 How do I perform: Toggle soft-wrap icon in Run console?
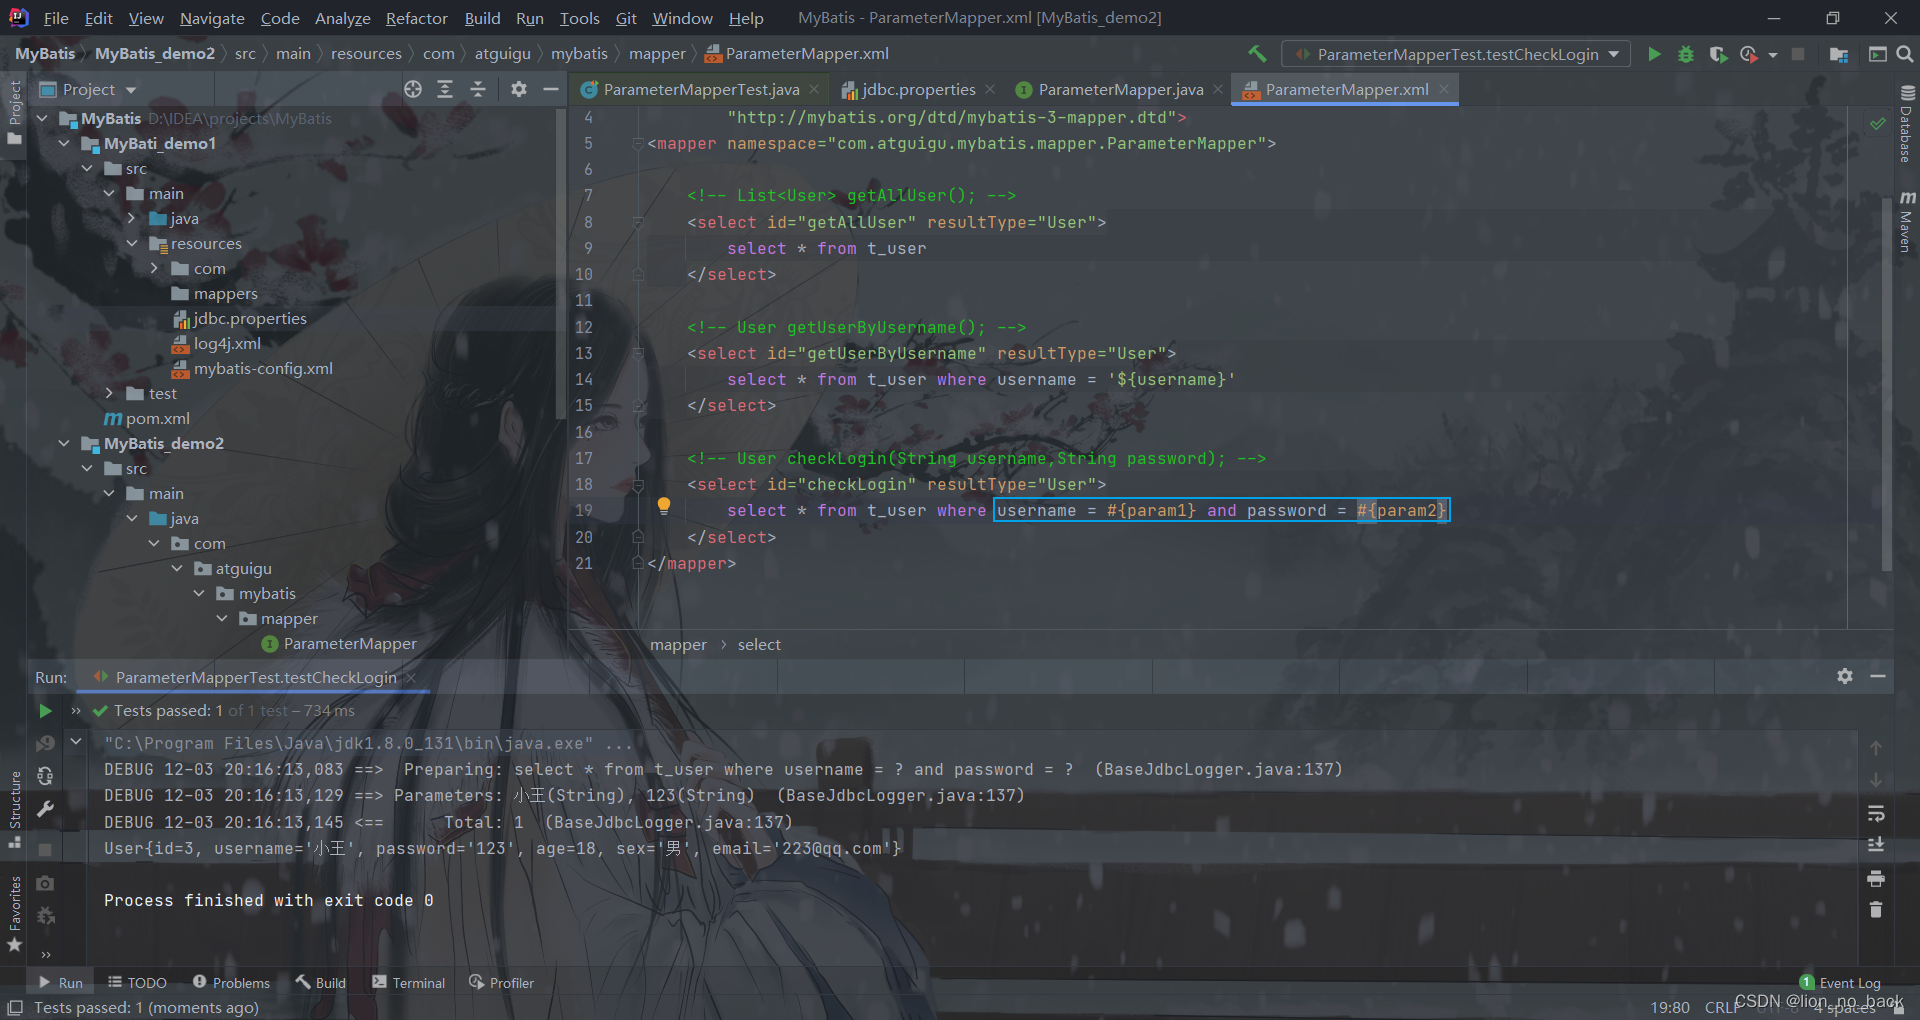point(1876,813)
